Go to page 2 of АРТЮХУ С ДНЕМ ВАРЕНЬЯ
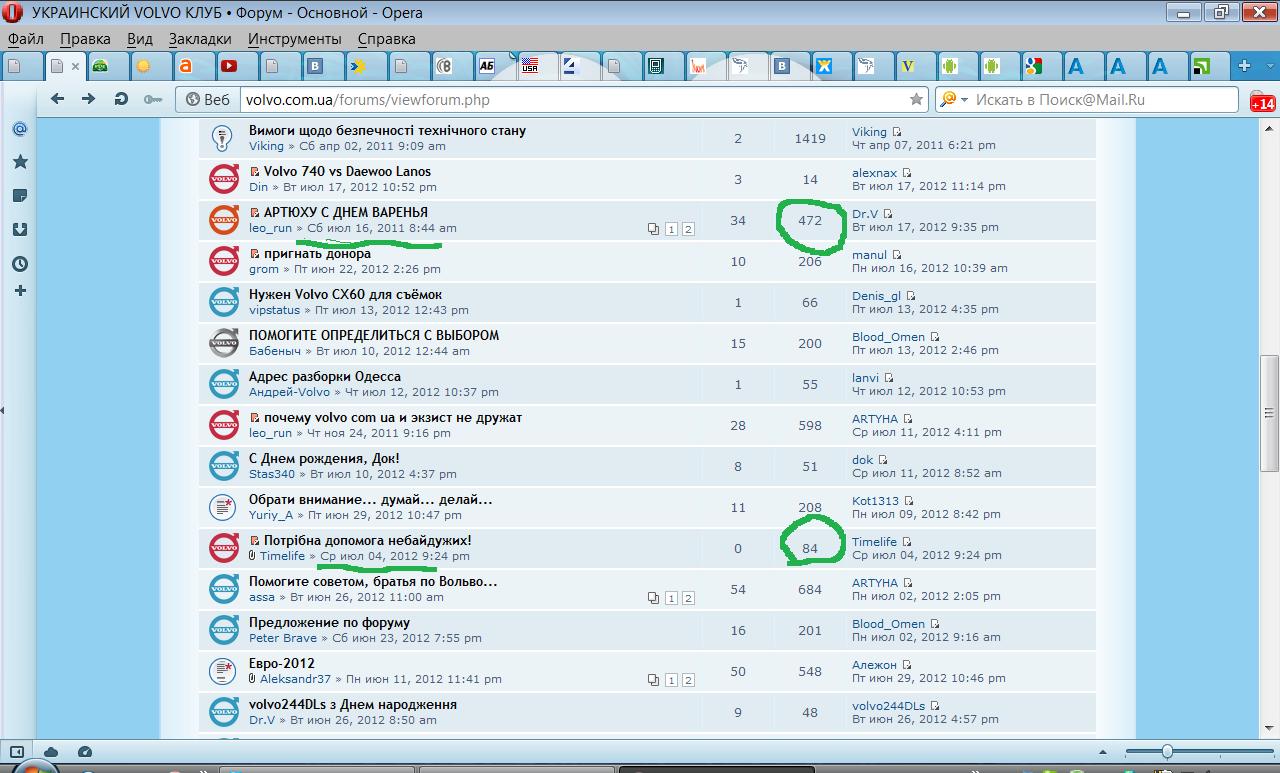The width and height of the screenshot is (1280, 773). coord(688,229)
